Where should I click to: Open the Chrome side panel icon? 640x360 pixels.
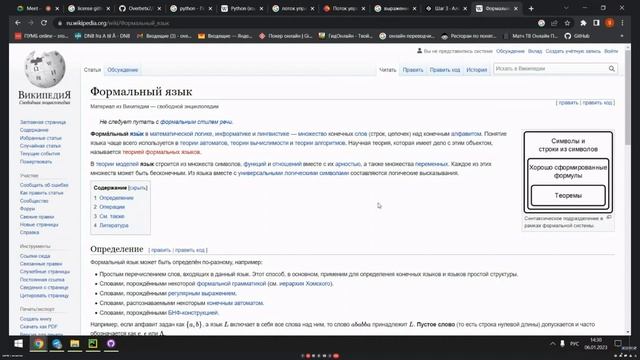click(x=596, y=23)
